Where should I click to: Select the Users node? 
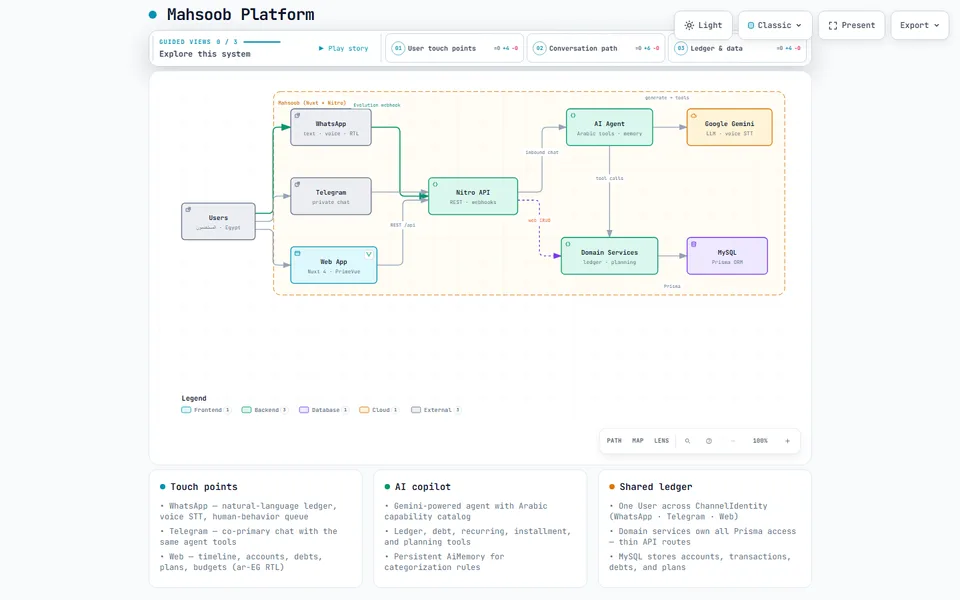218,221
